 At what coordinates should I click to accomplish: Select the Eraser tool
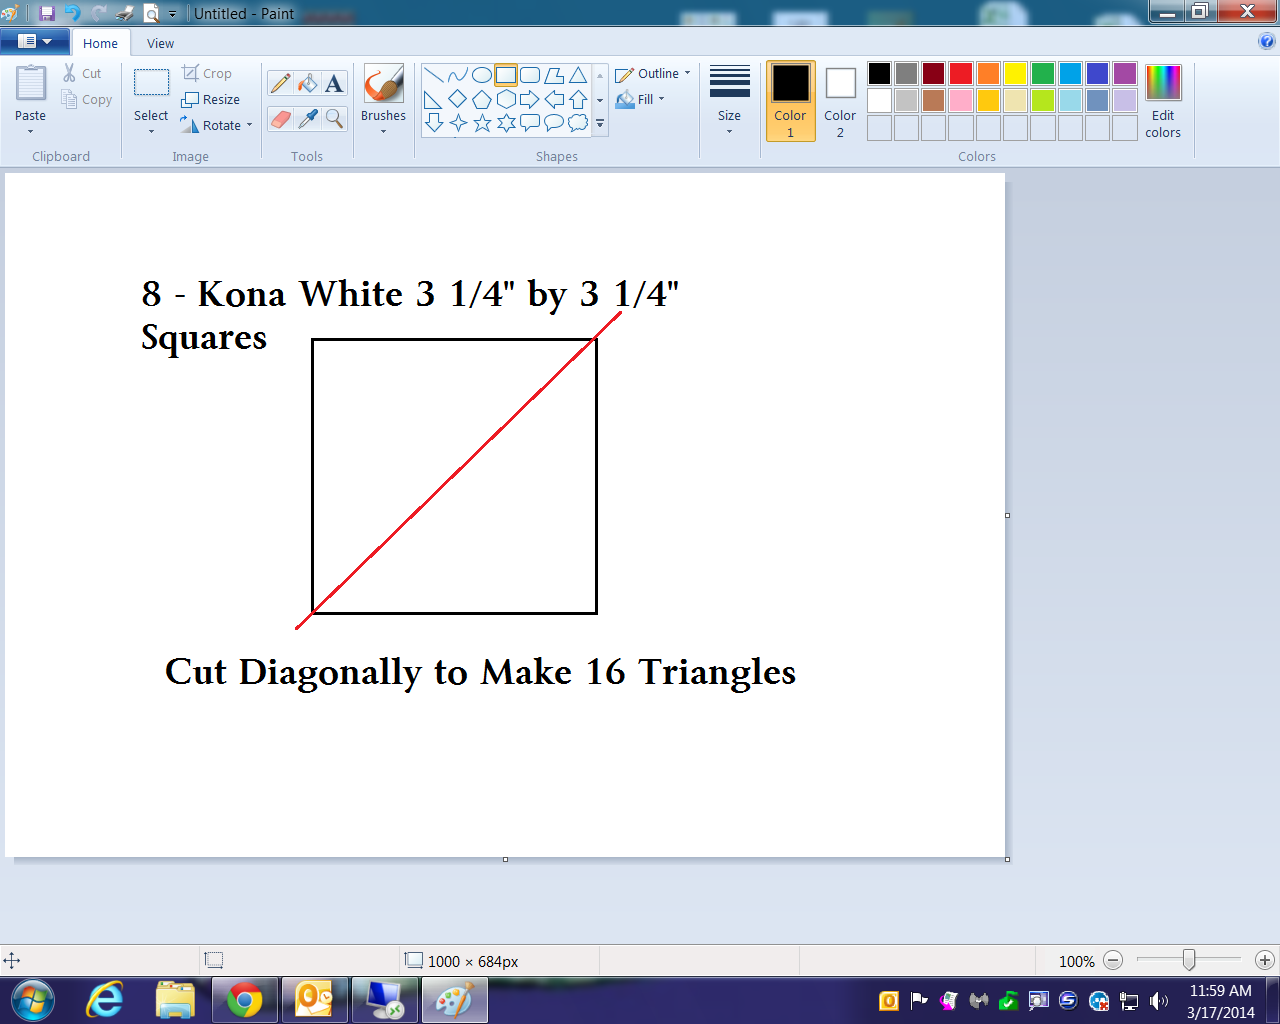(280, 118)
